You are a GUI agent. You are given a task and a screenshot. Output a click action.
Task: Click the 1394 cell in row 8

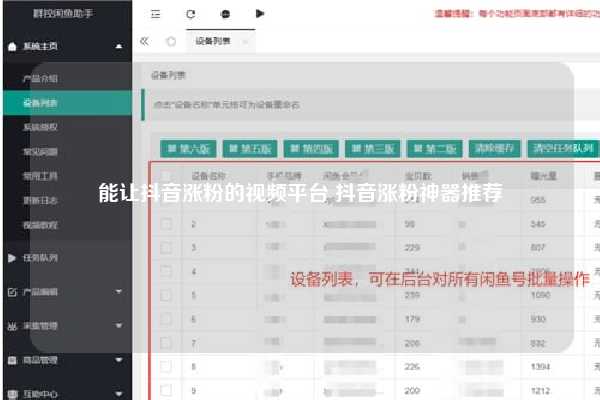pyautogui.click(x=541, y=367)
